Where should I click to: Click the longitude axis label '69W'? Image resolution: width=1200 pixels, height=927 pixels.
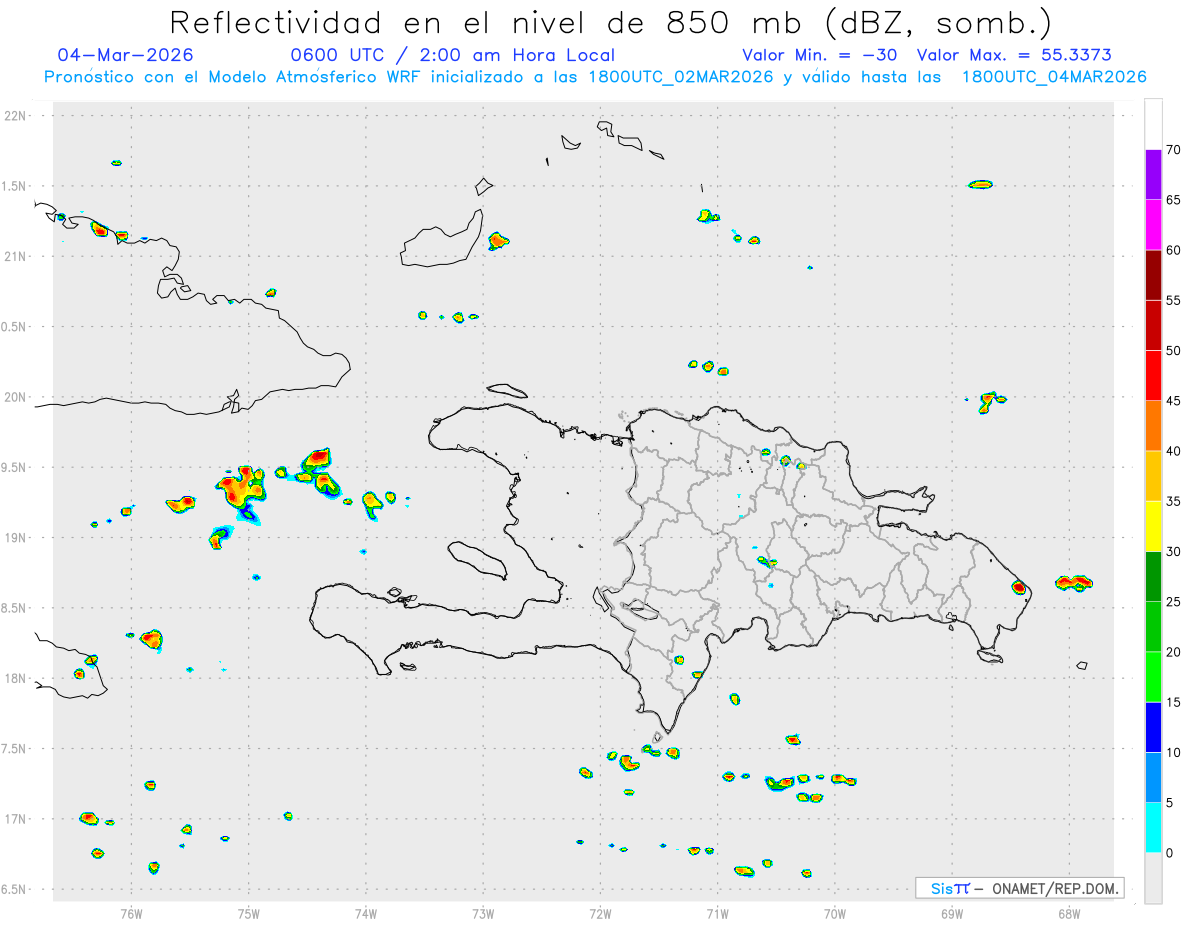coord(952,912)
